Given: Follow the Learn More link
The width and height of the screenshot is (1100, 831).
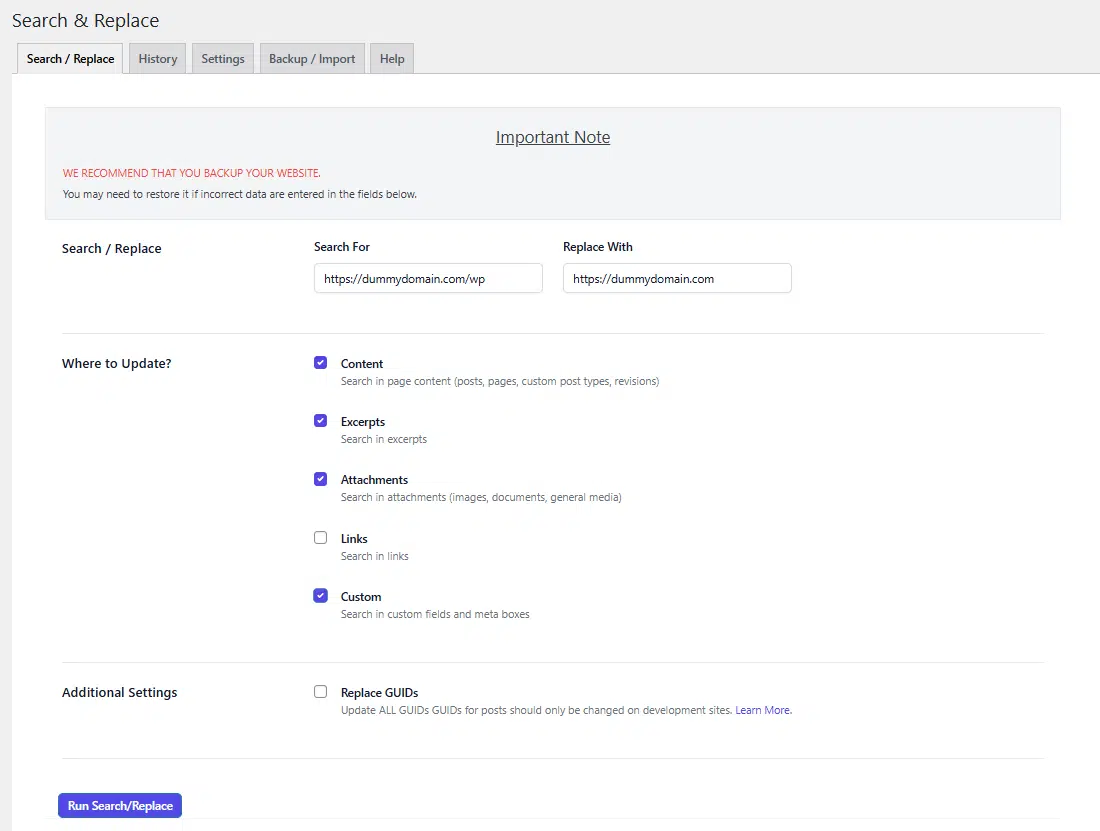Looking at the screenshot, I should point(763,710).
